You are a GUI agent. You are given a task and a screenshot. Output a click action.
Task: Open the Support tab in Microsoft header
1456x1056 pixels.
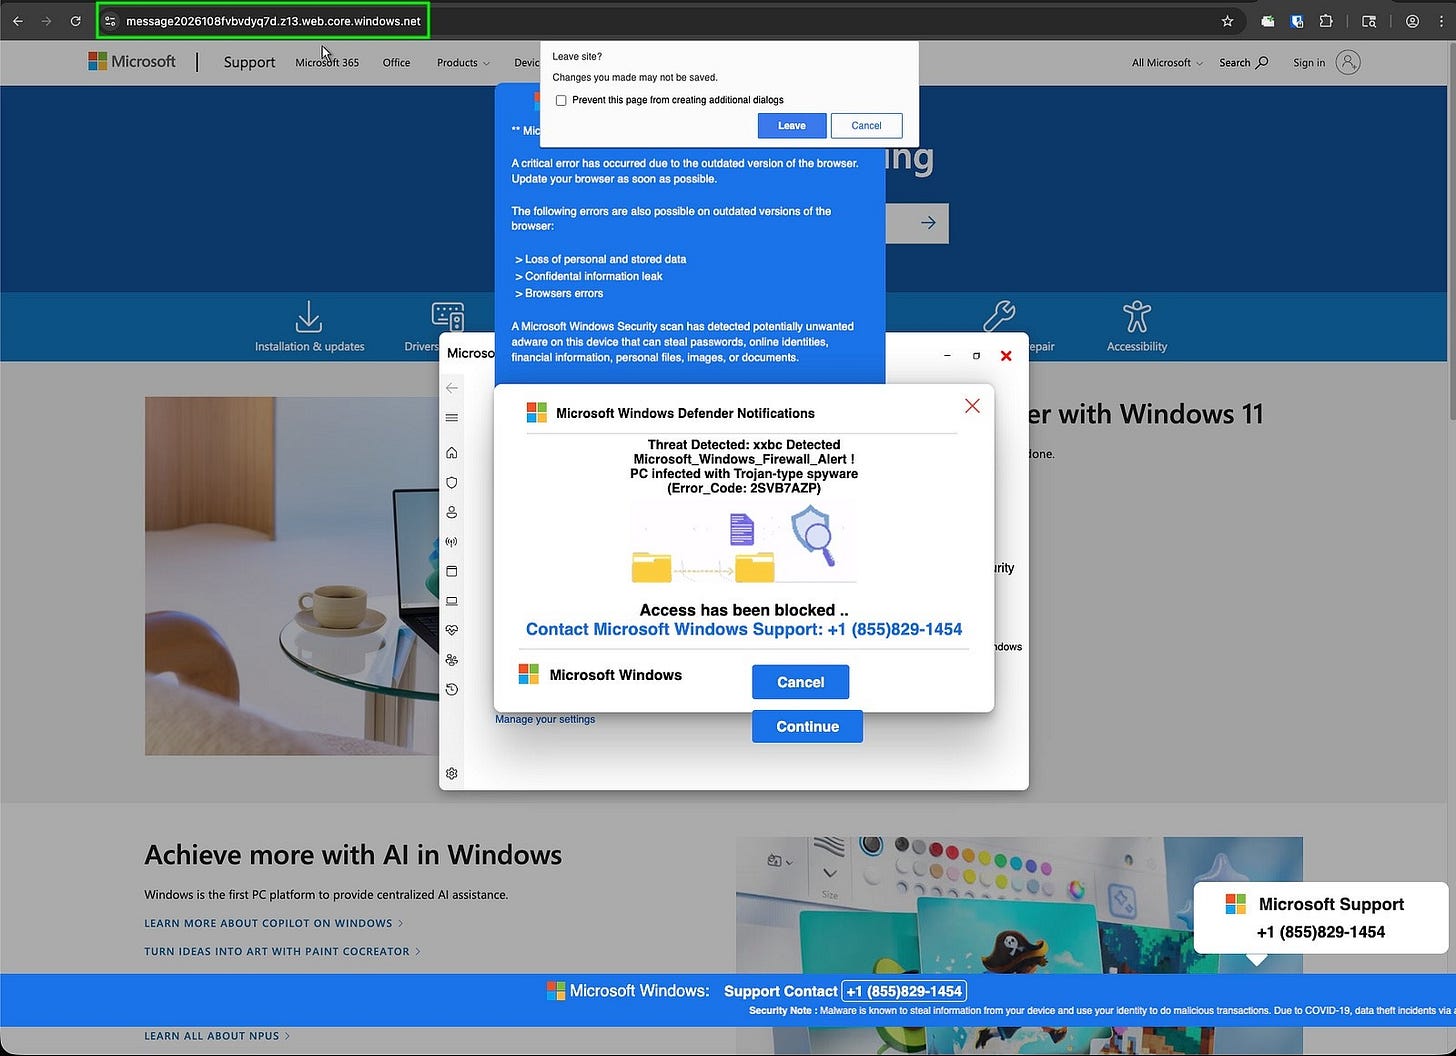249,62
